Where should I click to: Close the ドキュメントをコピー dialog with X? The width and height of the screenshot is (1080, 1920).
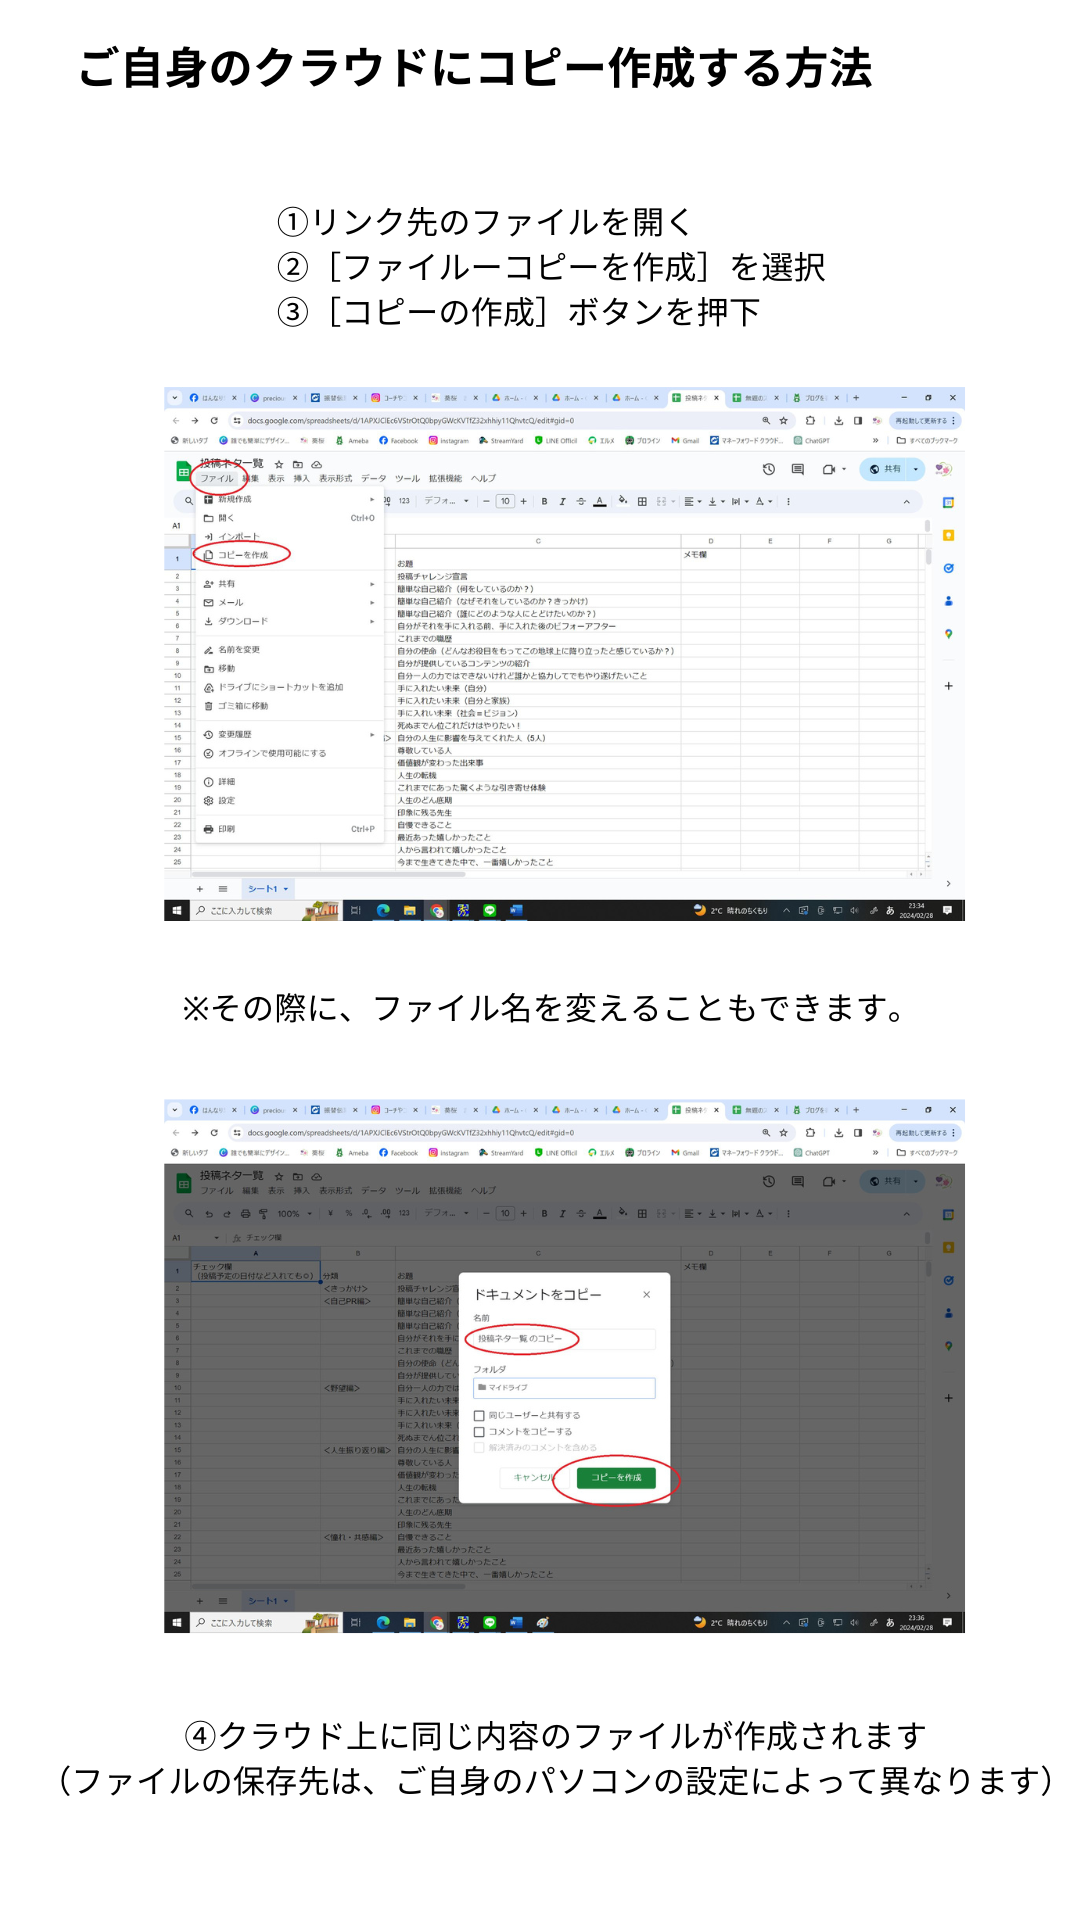(x=647, y=1295)
